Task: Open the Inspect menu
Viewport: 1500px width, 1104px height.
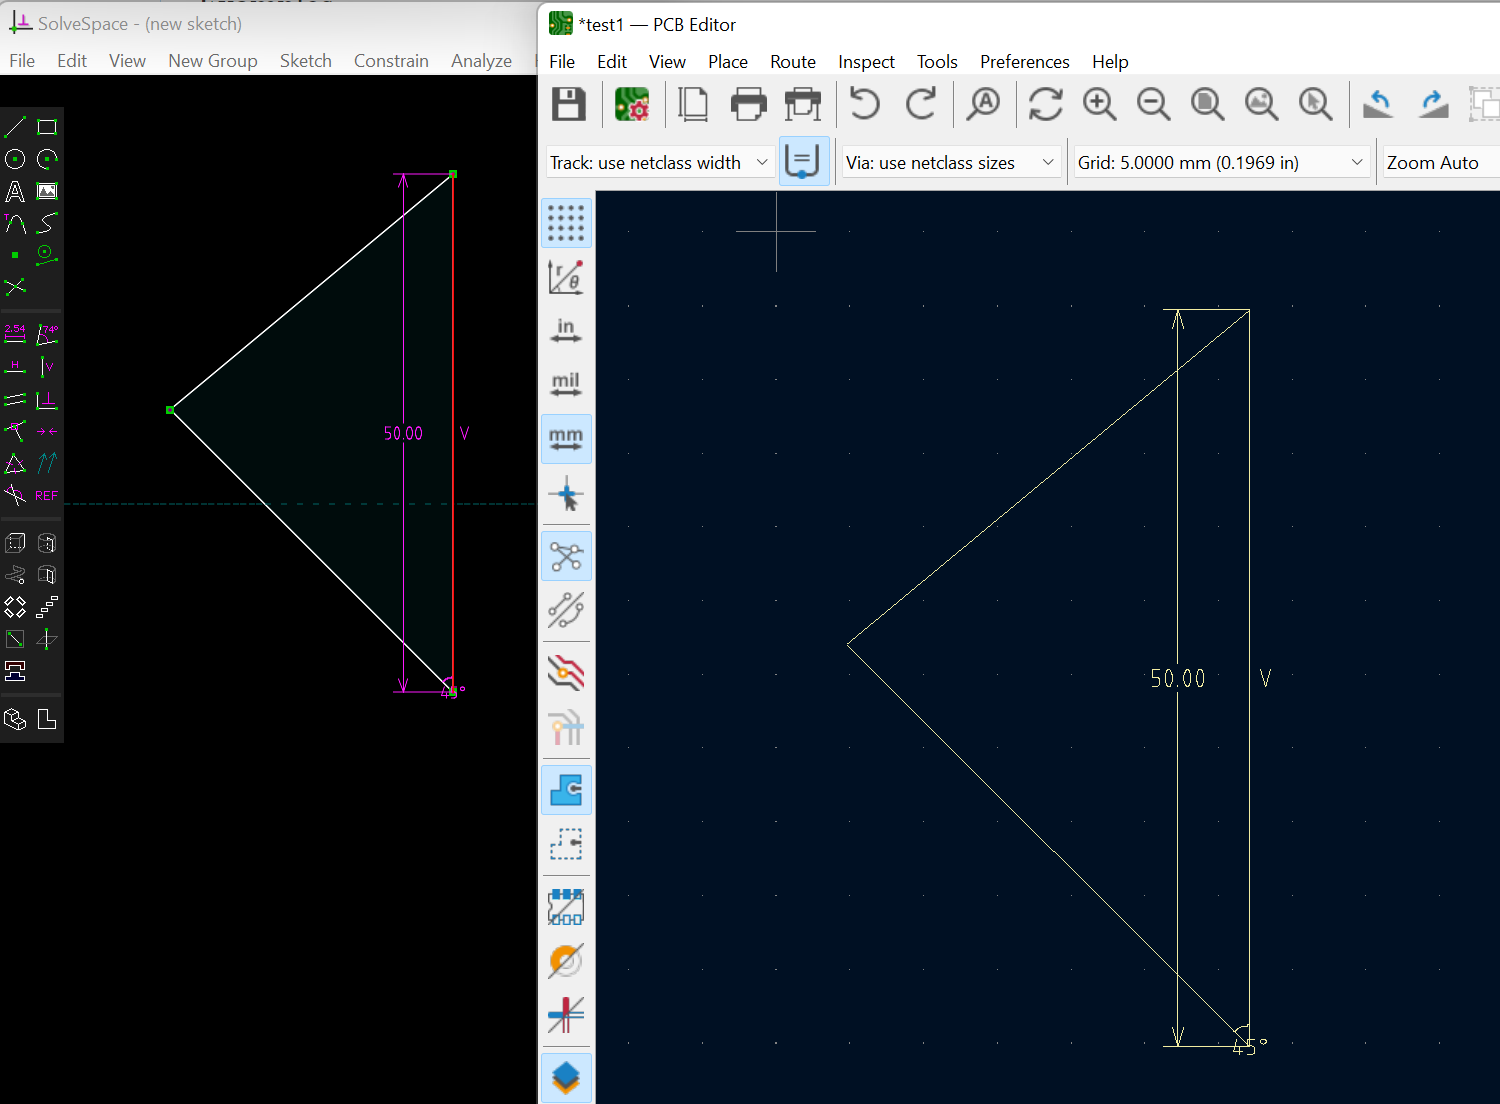Action: pos(866,62)
